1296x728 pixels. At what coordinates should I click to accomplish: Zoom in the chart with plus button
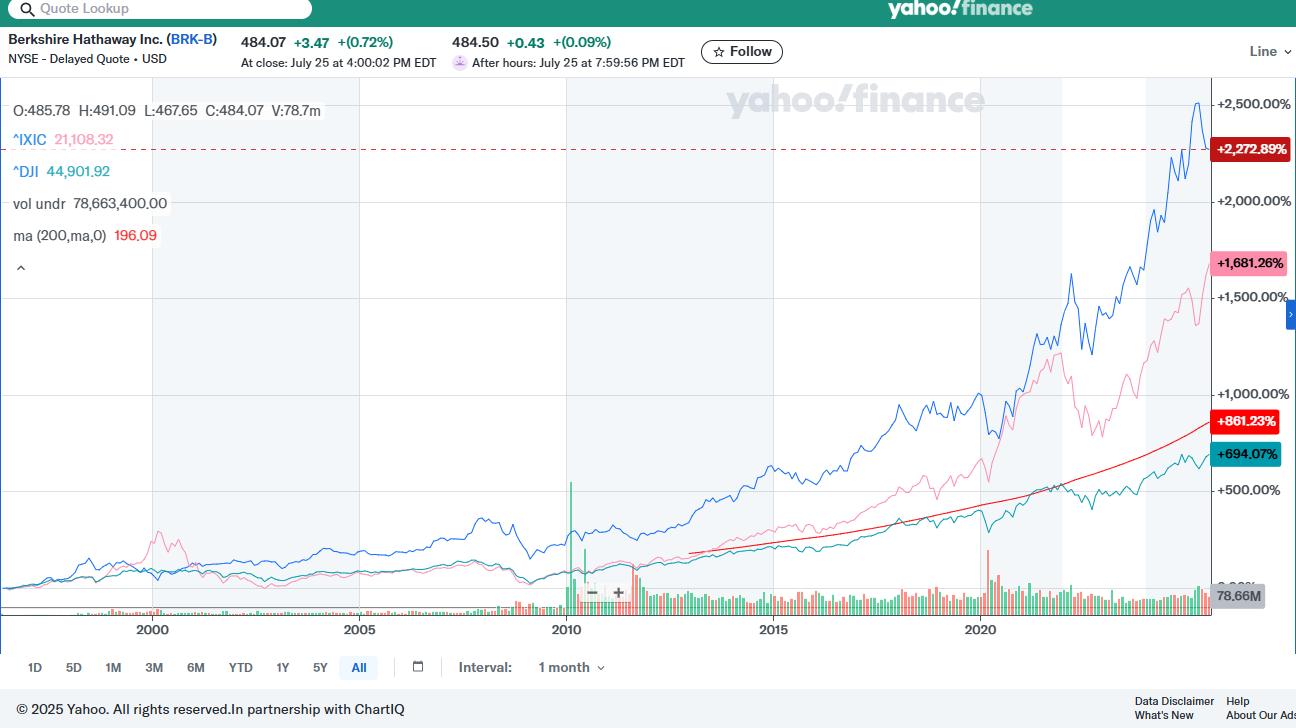pyautogui.click(x=618, y=592)
